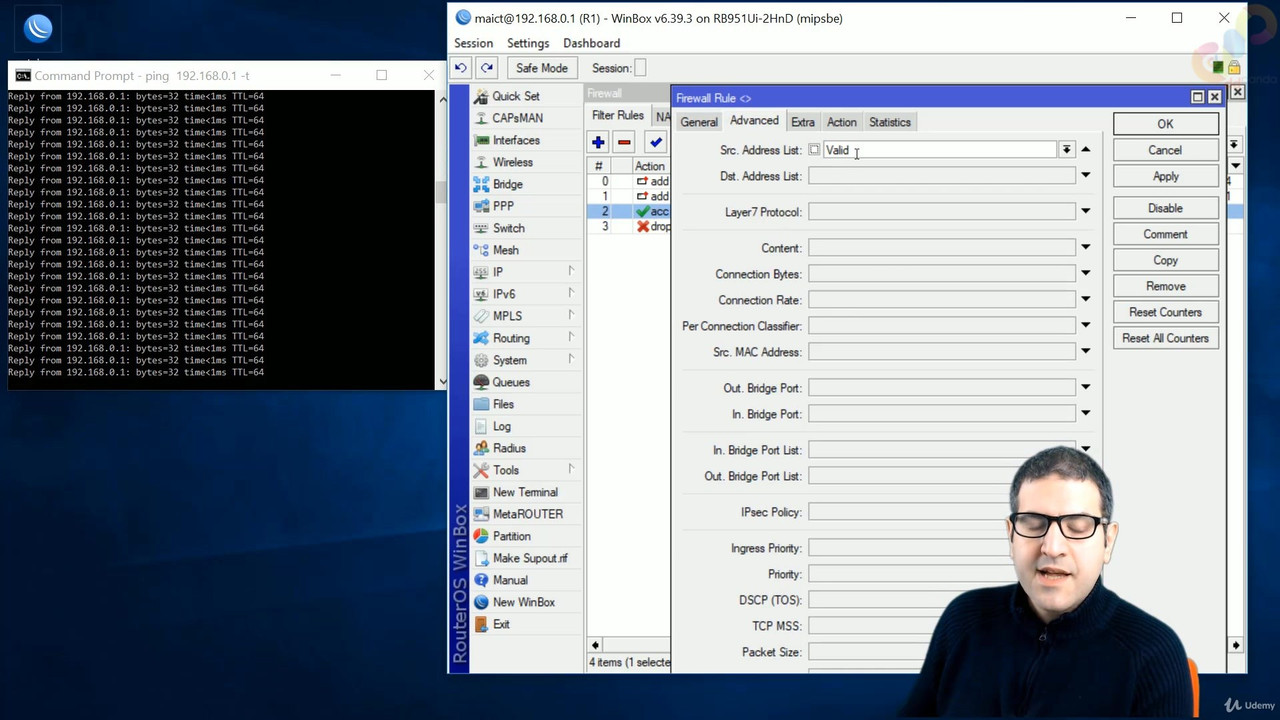
Task: Click Src. Address List input field
Action: [x=939, y=150]
